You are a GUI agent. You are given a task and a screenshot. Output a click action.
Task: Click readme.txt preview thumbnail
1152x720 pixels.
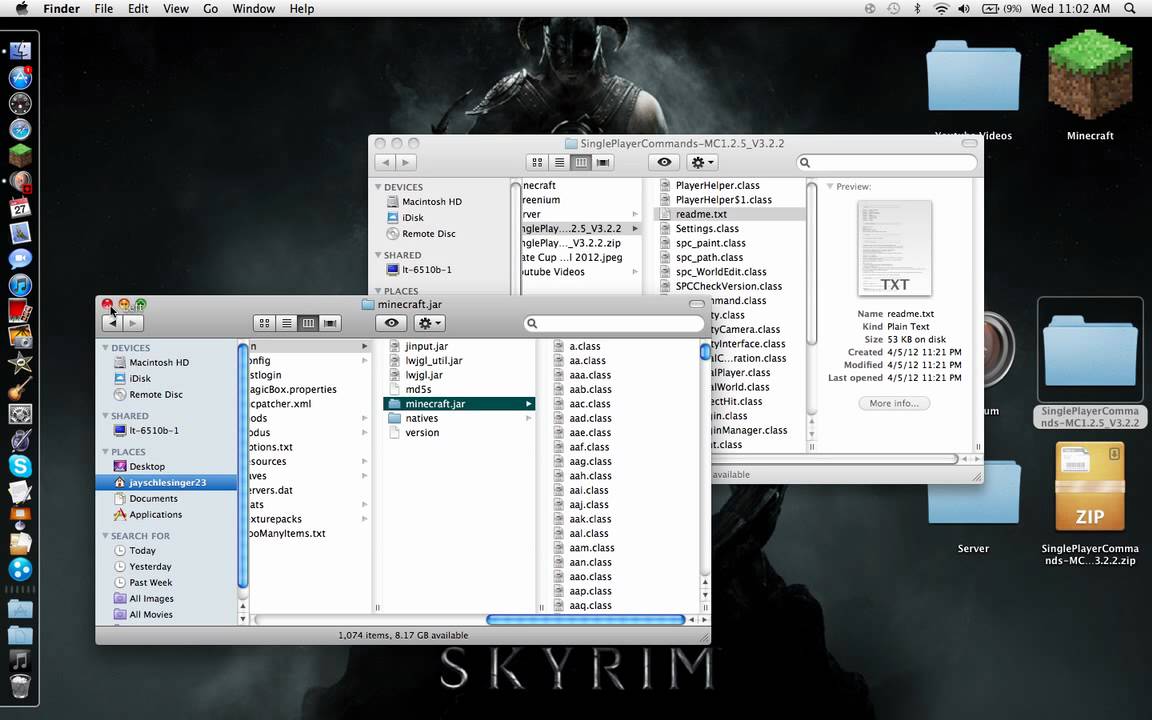click(x=894, y=248)
